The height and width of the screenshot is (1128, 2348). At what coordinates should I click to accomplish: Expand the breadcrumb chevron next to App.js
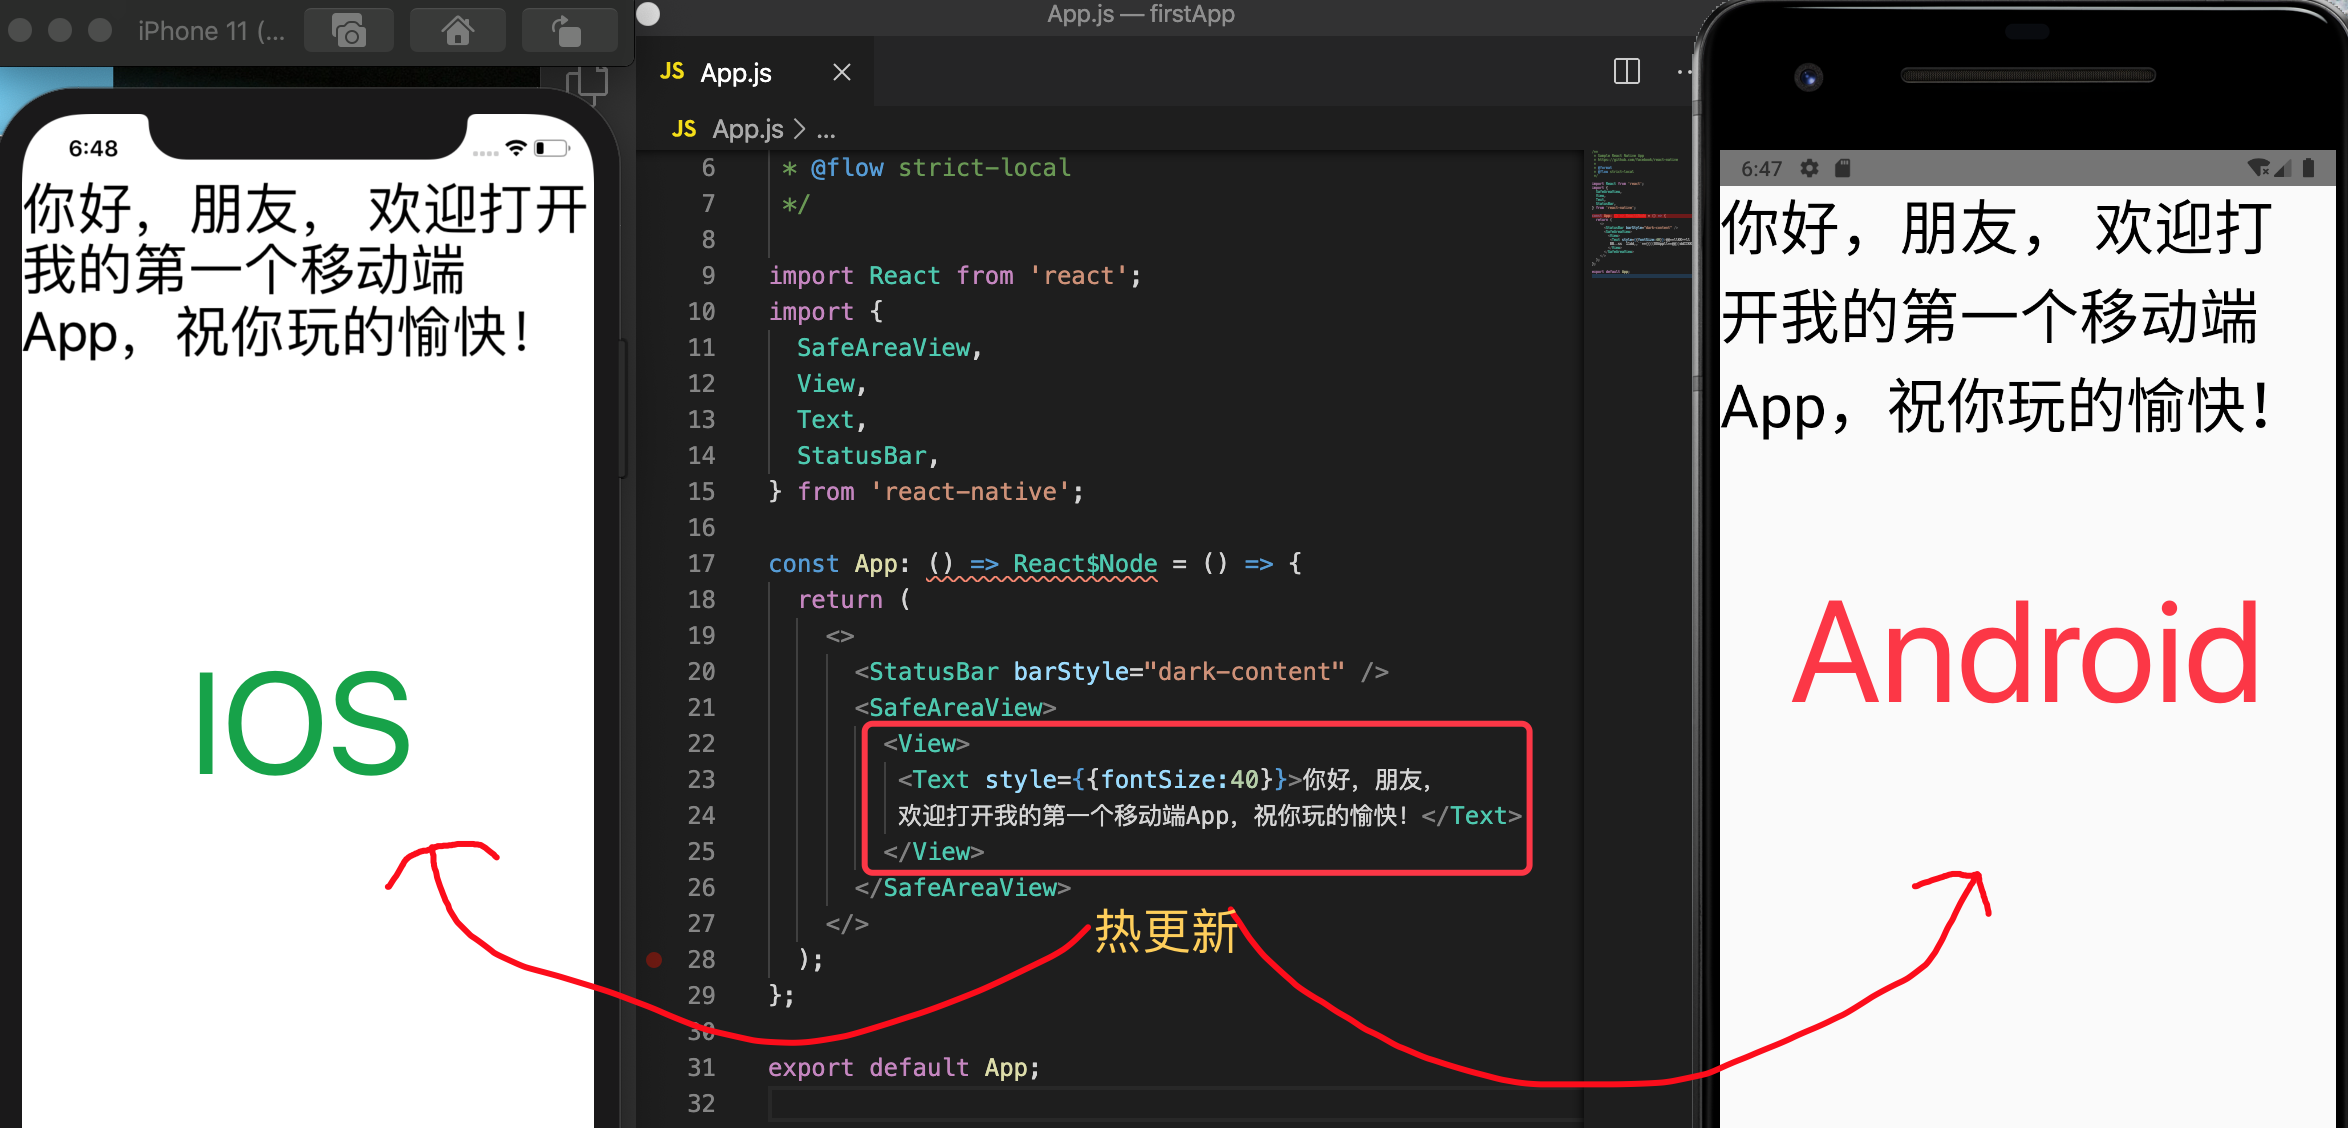point(799,129)
